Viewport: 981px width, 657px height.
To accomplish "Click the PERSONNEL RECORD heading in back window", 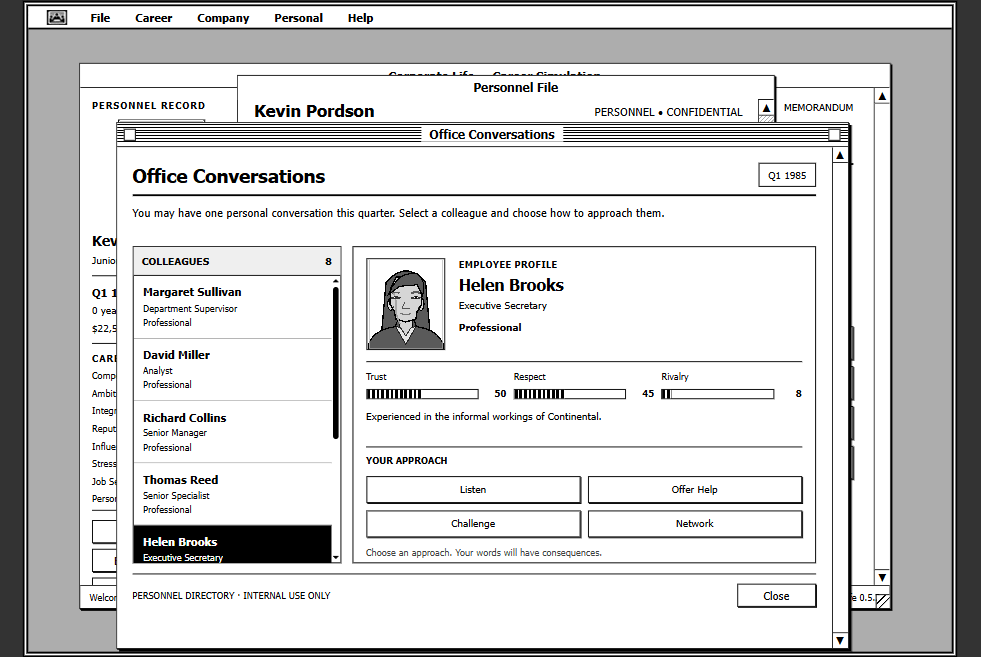I will tap(148, 106).
